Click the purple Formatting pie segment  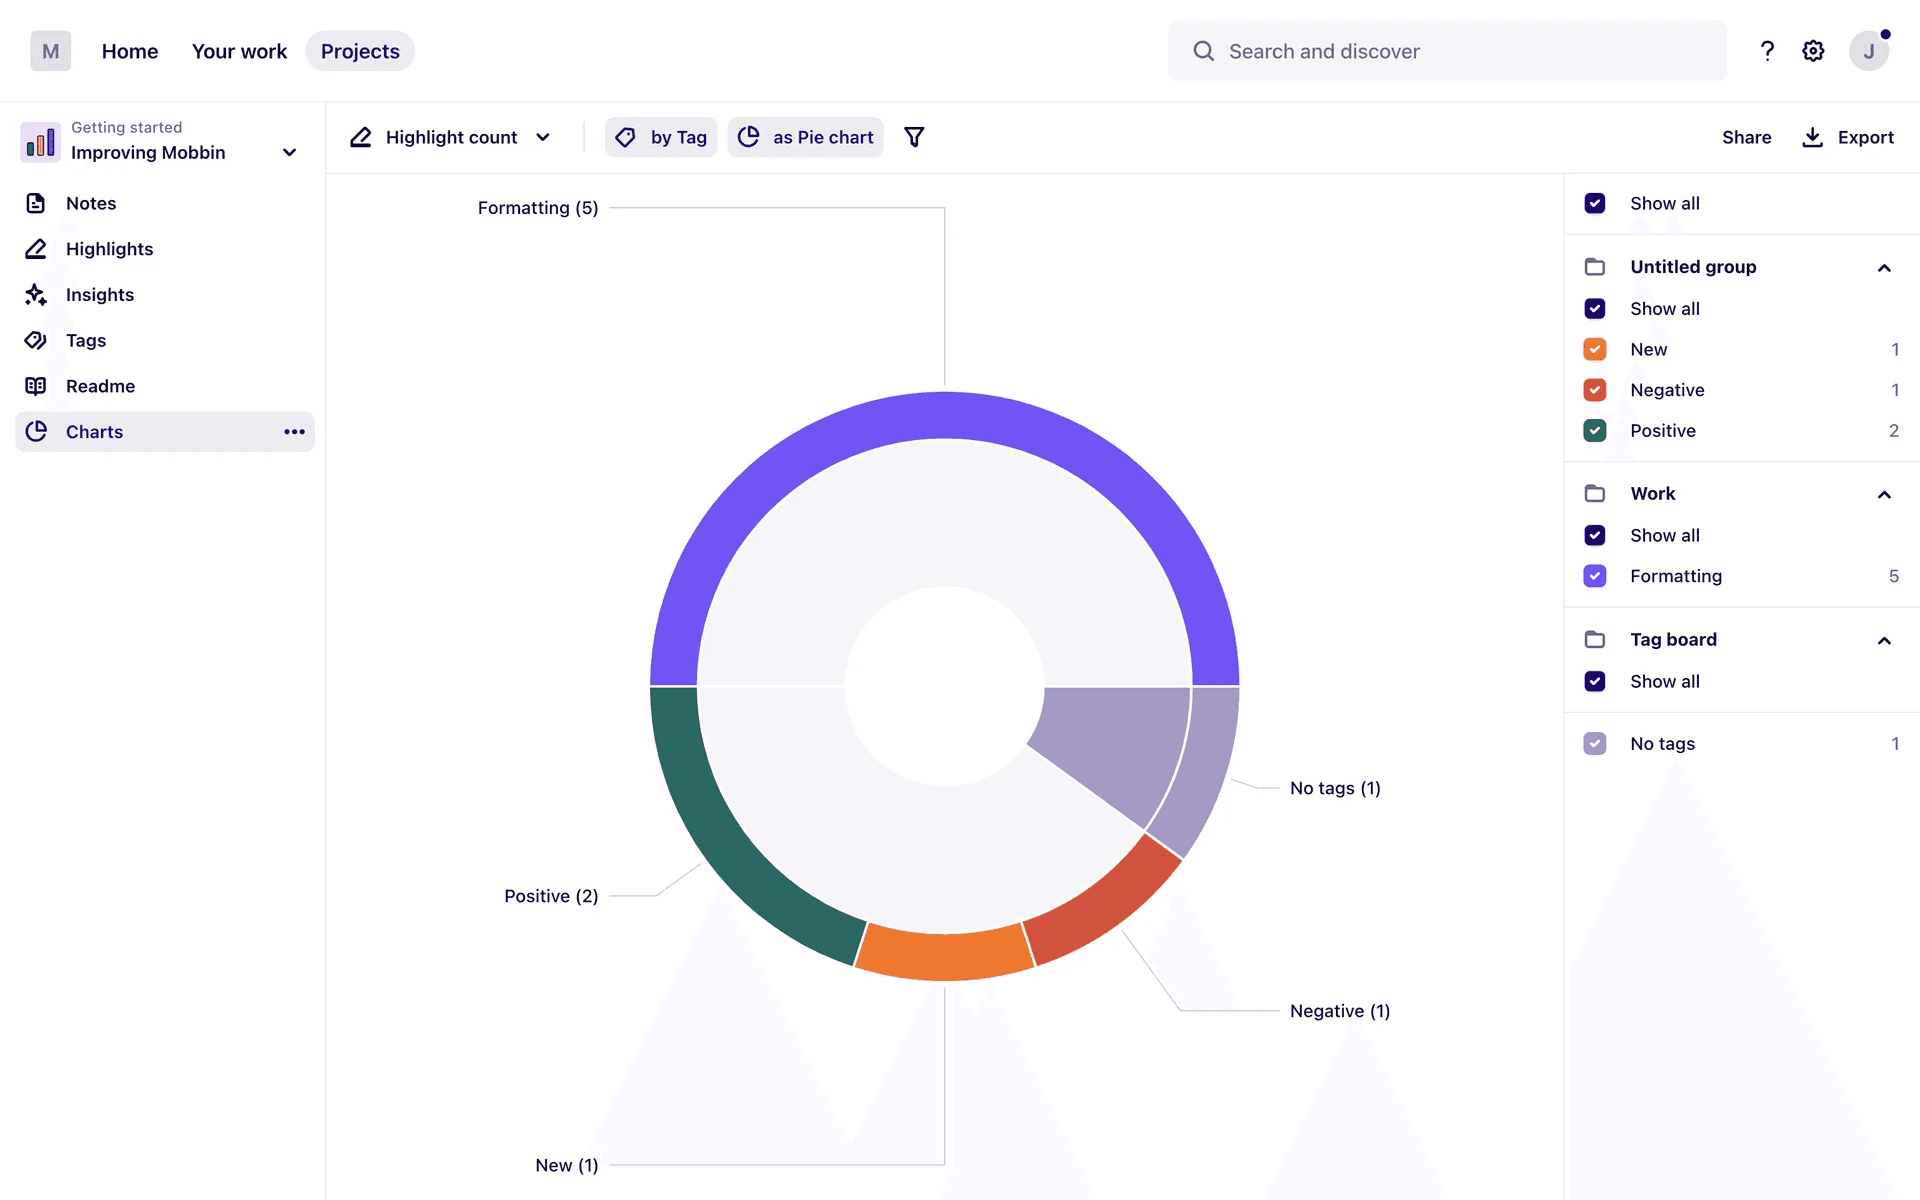(x=945, y=415)
